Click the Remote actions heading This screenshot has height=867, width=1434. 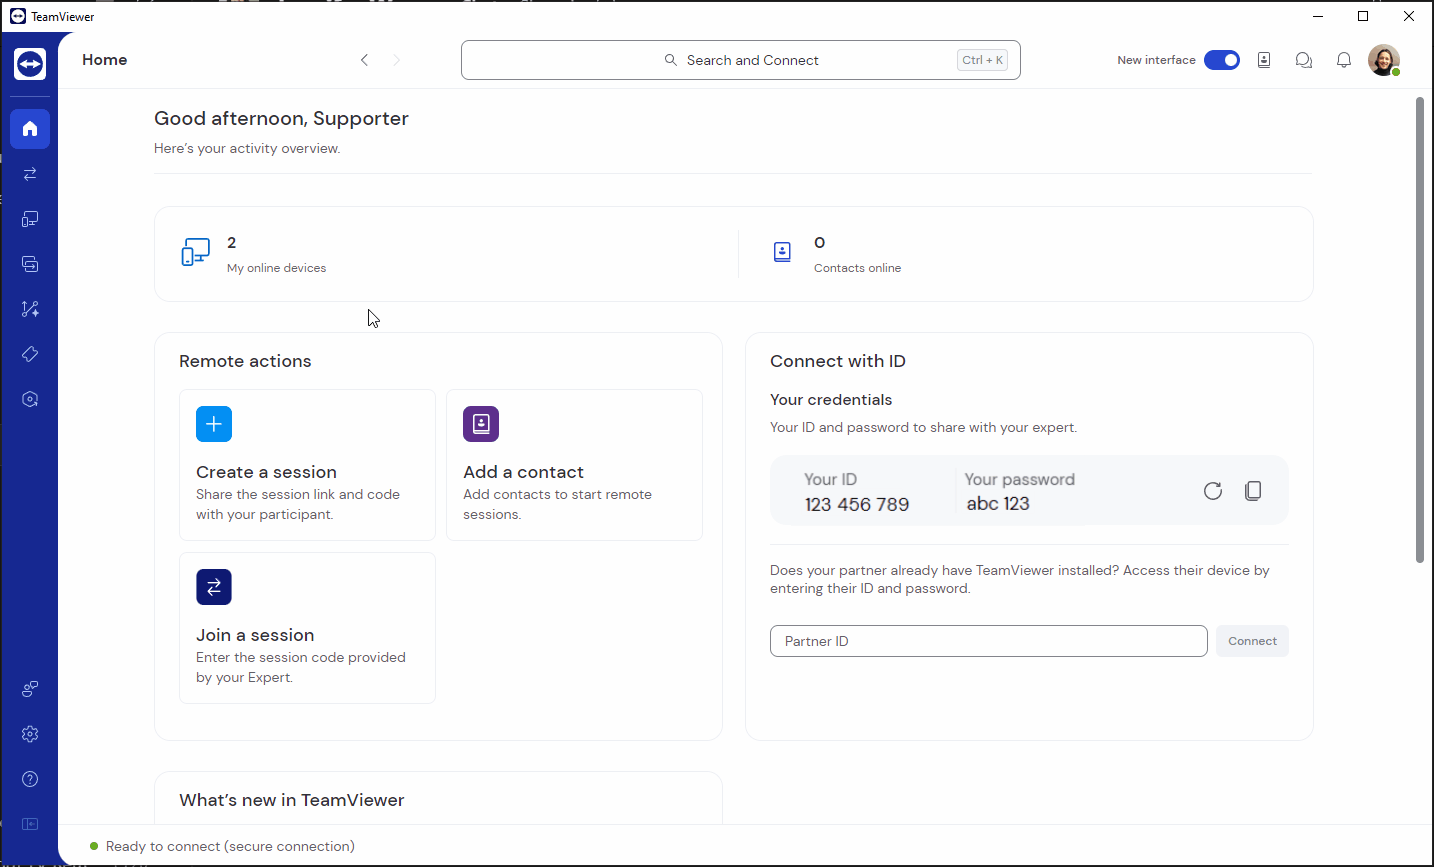click(245, 361)
